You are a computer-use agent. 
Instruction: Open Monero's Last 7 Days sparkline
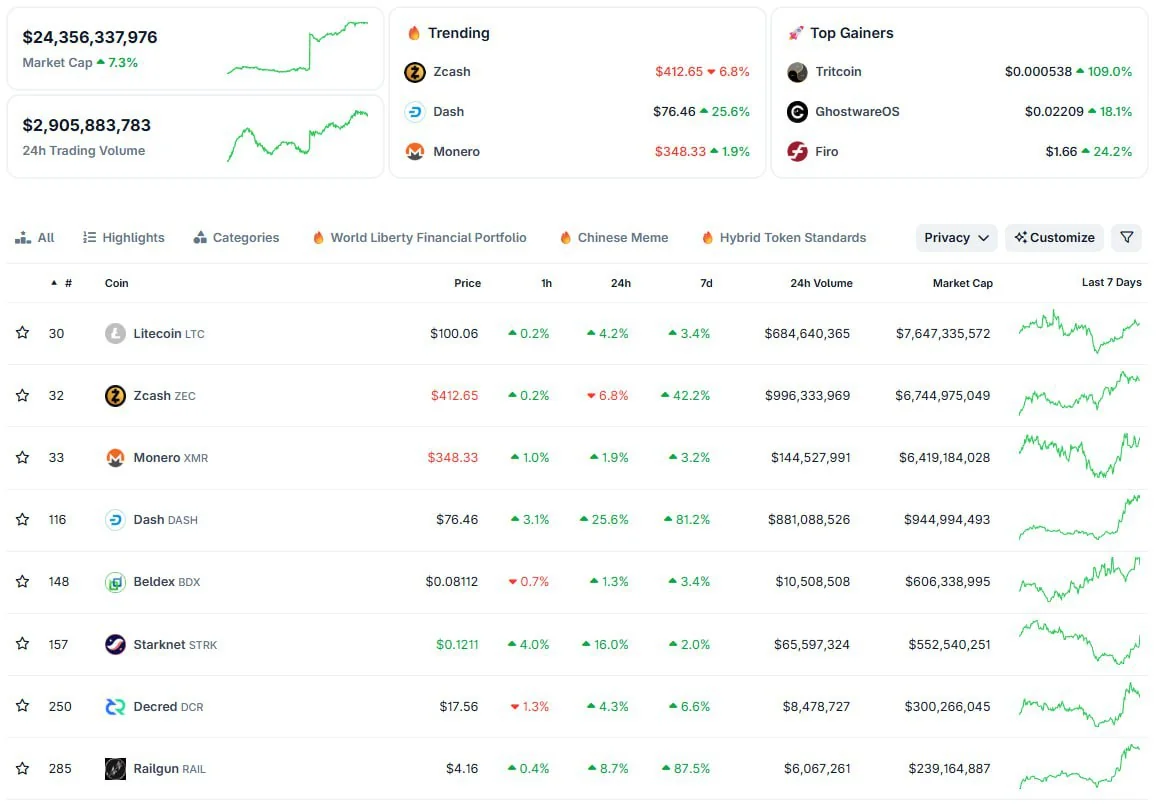[x=1079, y=457]
